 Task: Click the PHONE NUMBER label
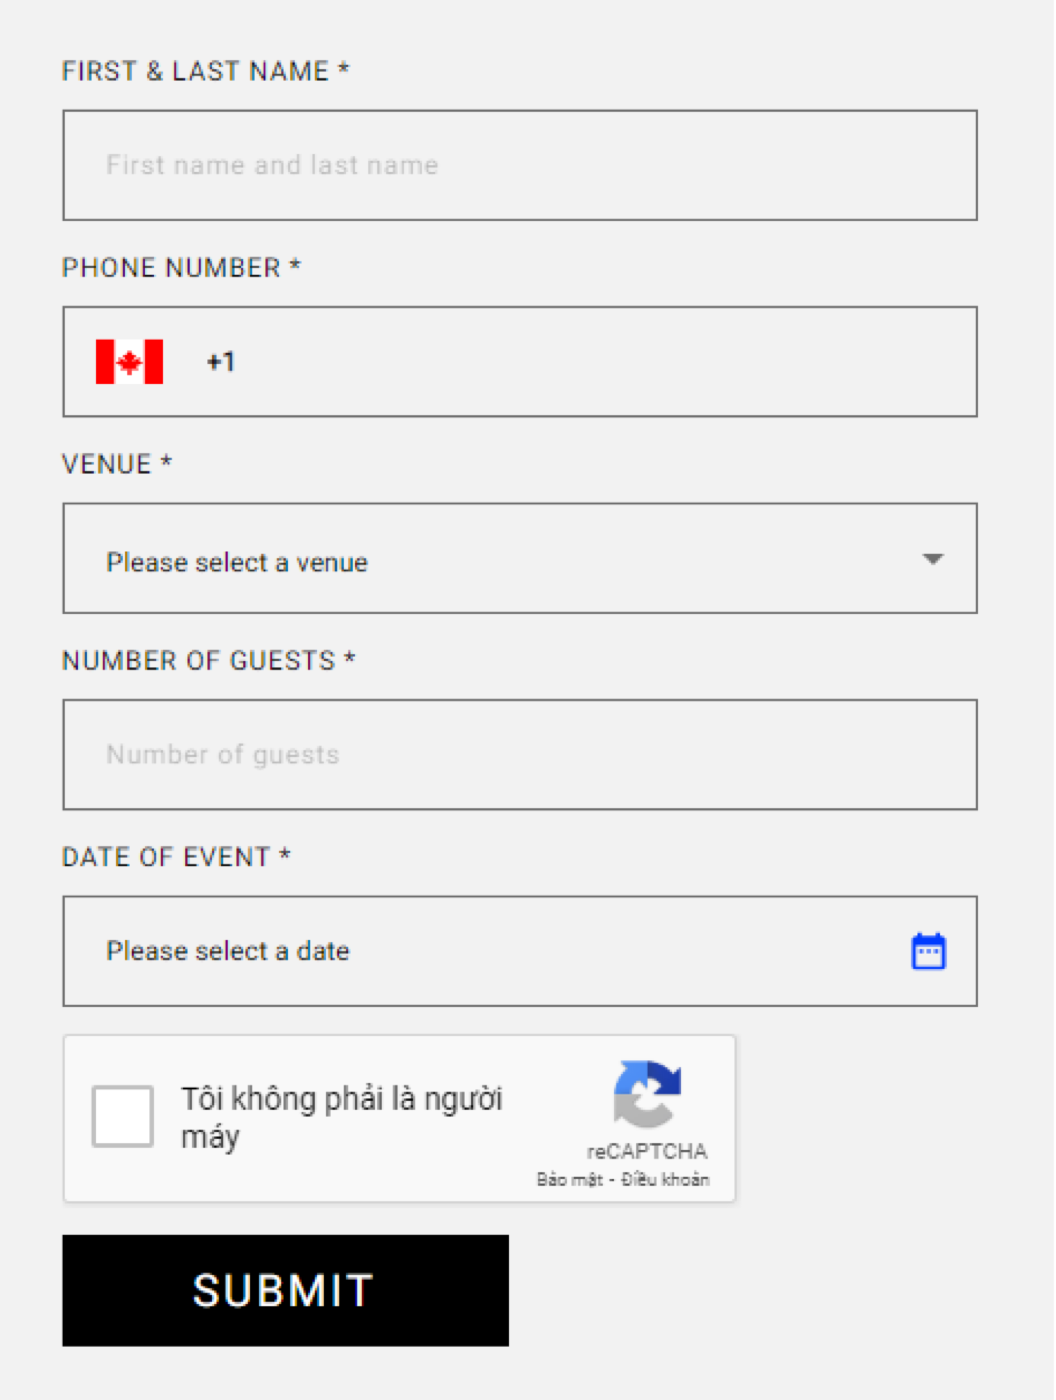tap(181, 268)
